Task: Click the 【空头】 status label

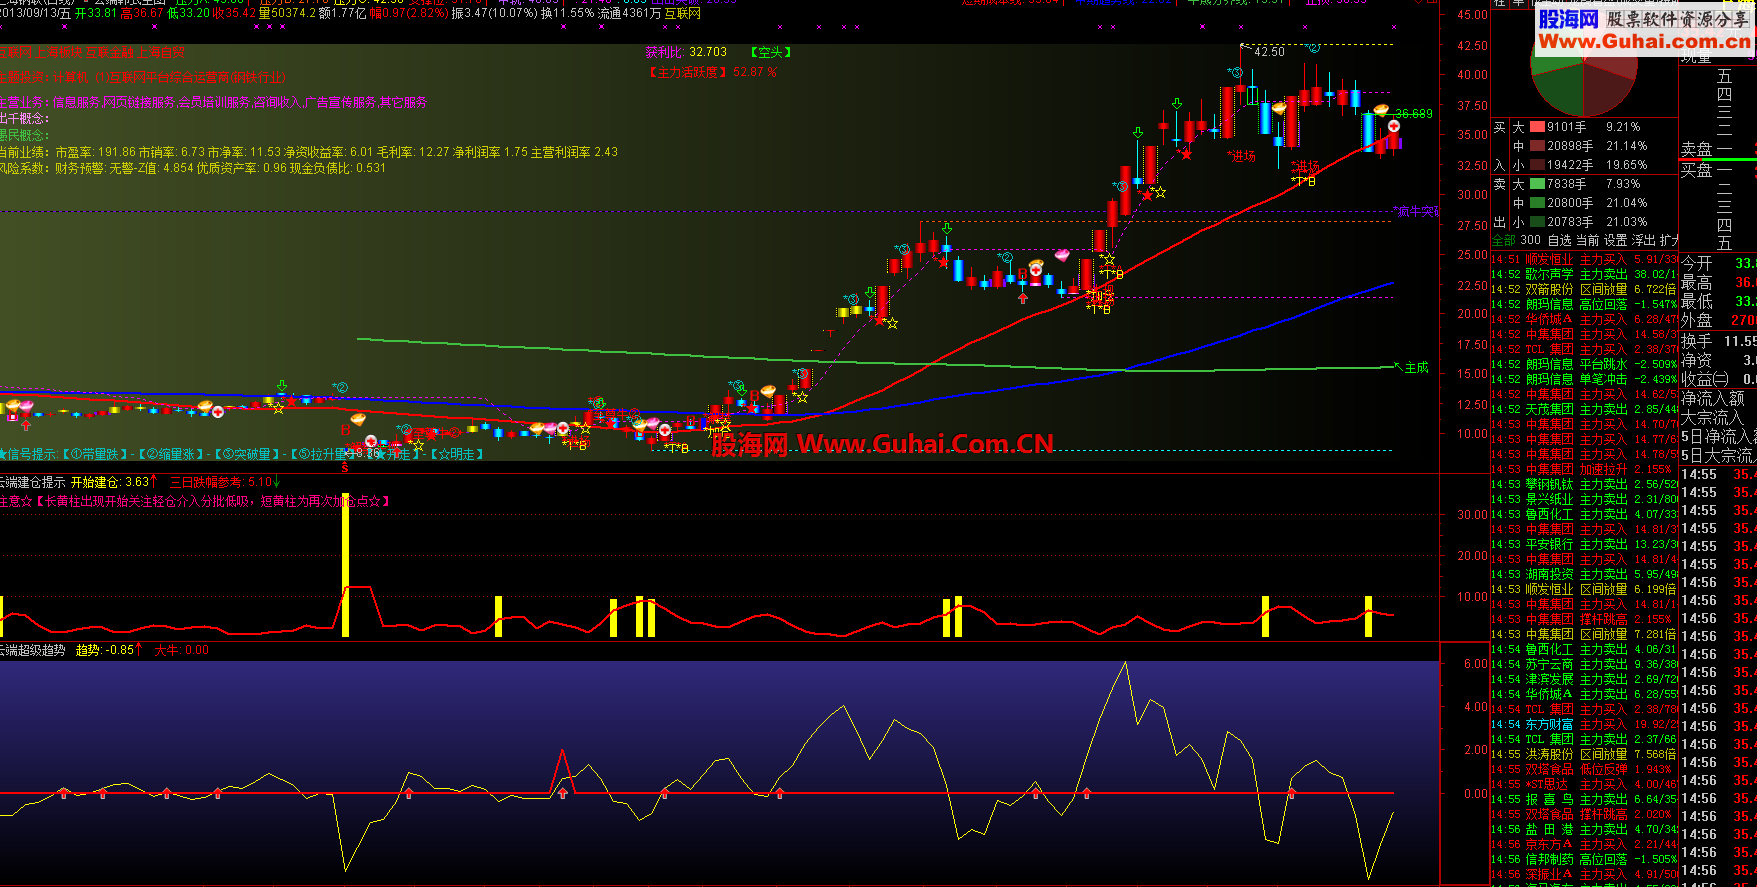Action: click(x=771, y=52)
